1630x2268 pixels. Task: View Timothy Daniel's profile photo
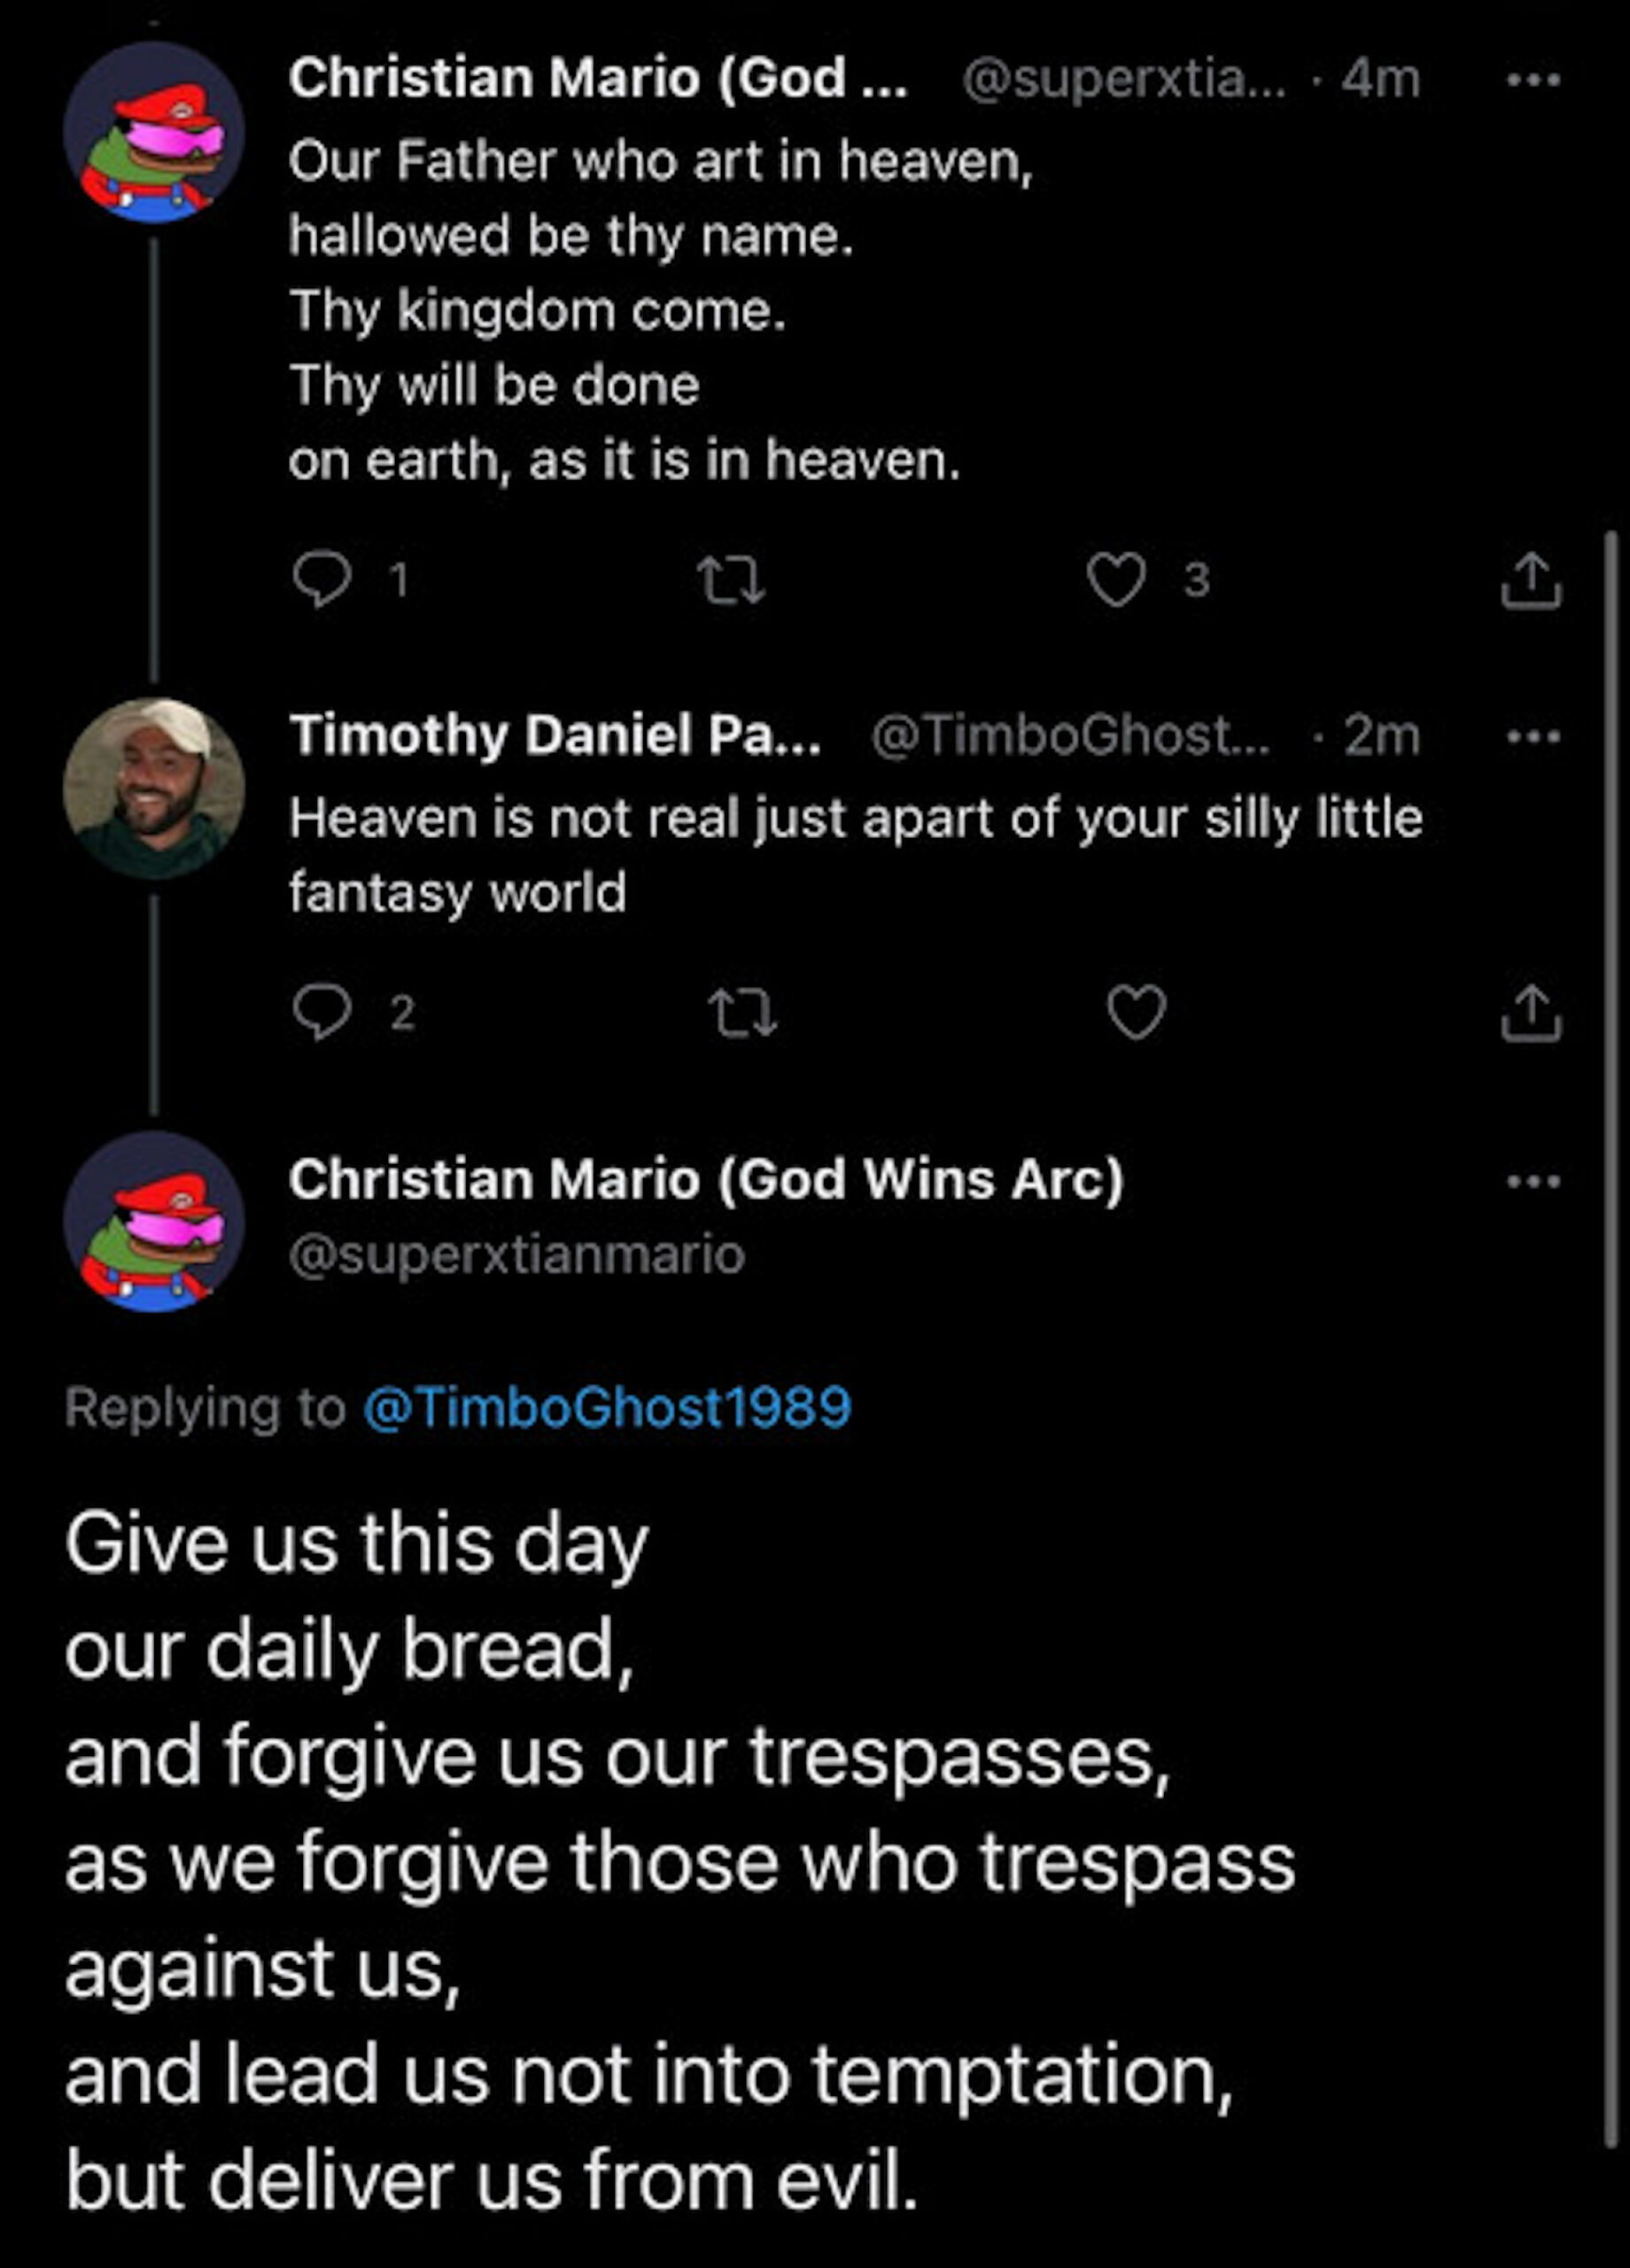click(154, 788)
